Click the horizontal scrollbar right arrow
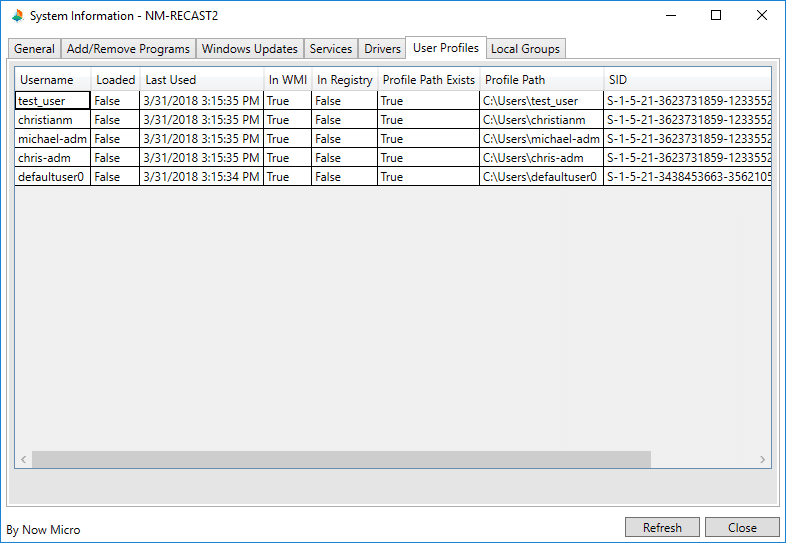Viewport: 786px width, 543px height. point(763,460)
